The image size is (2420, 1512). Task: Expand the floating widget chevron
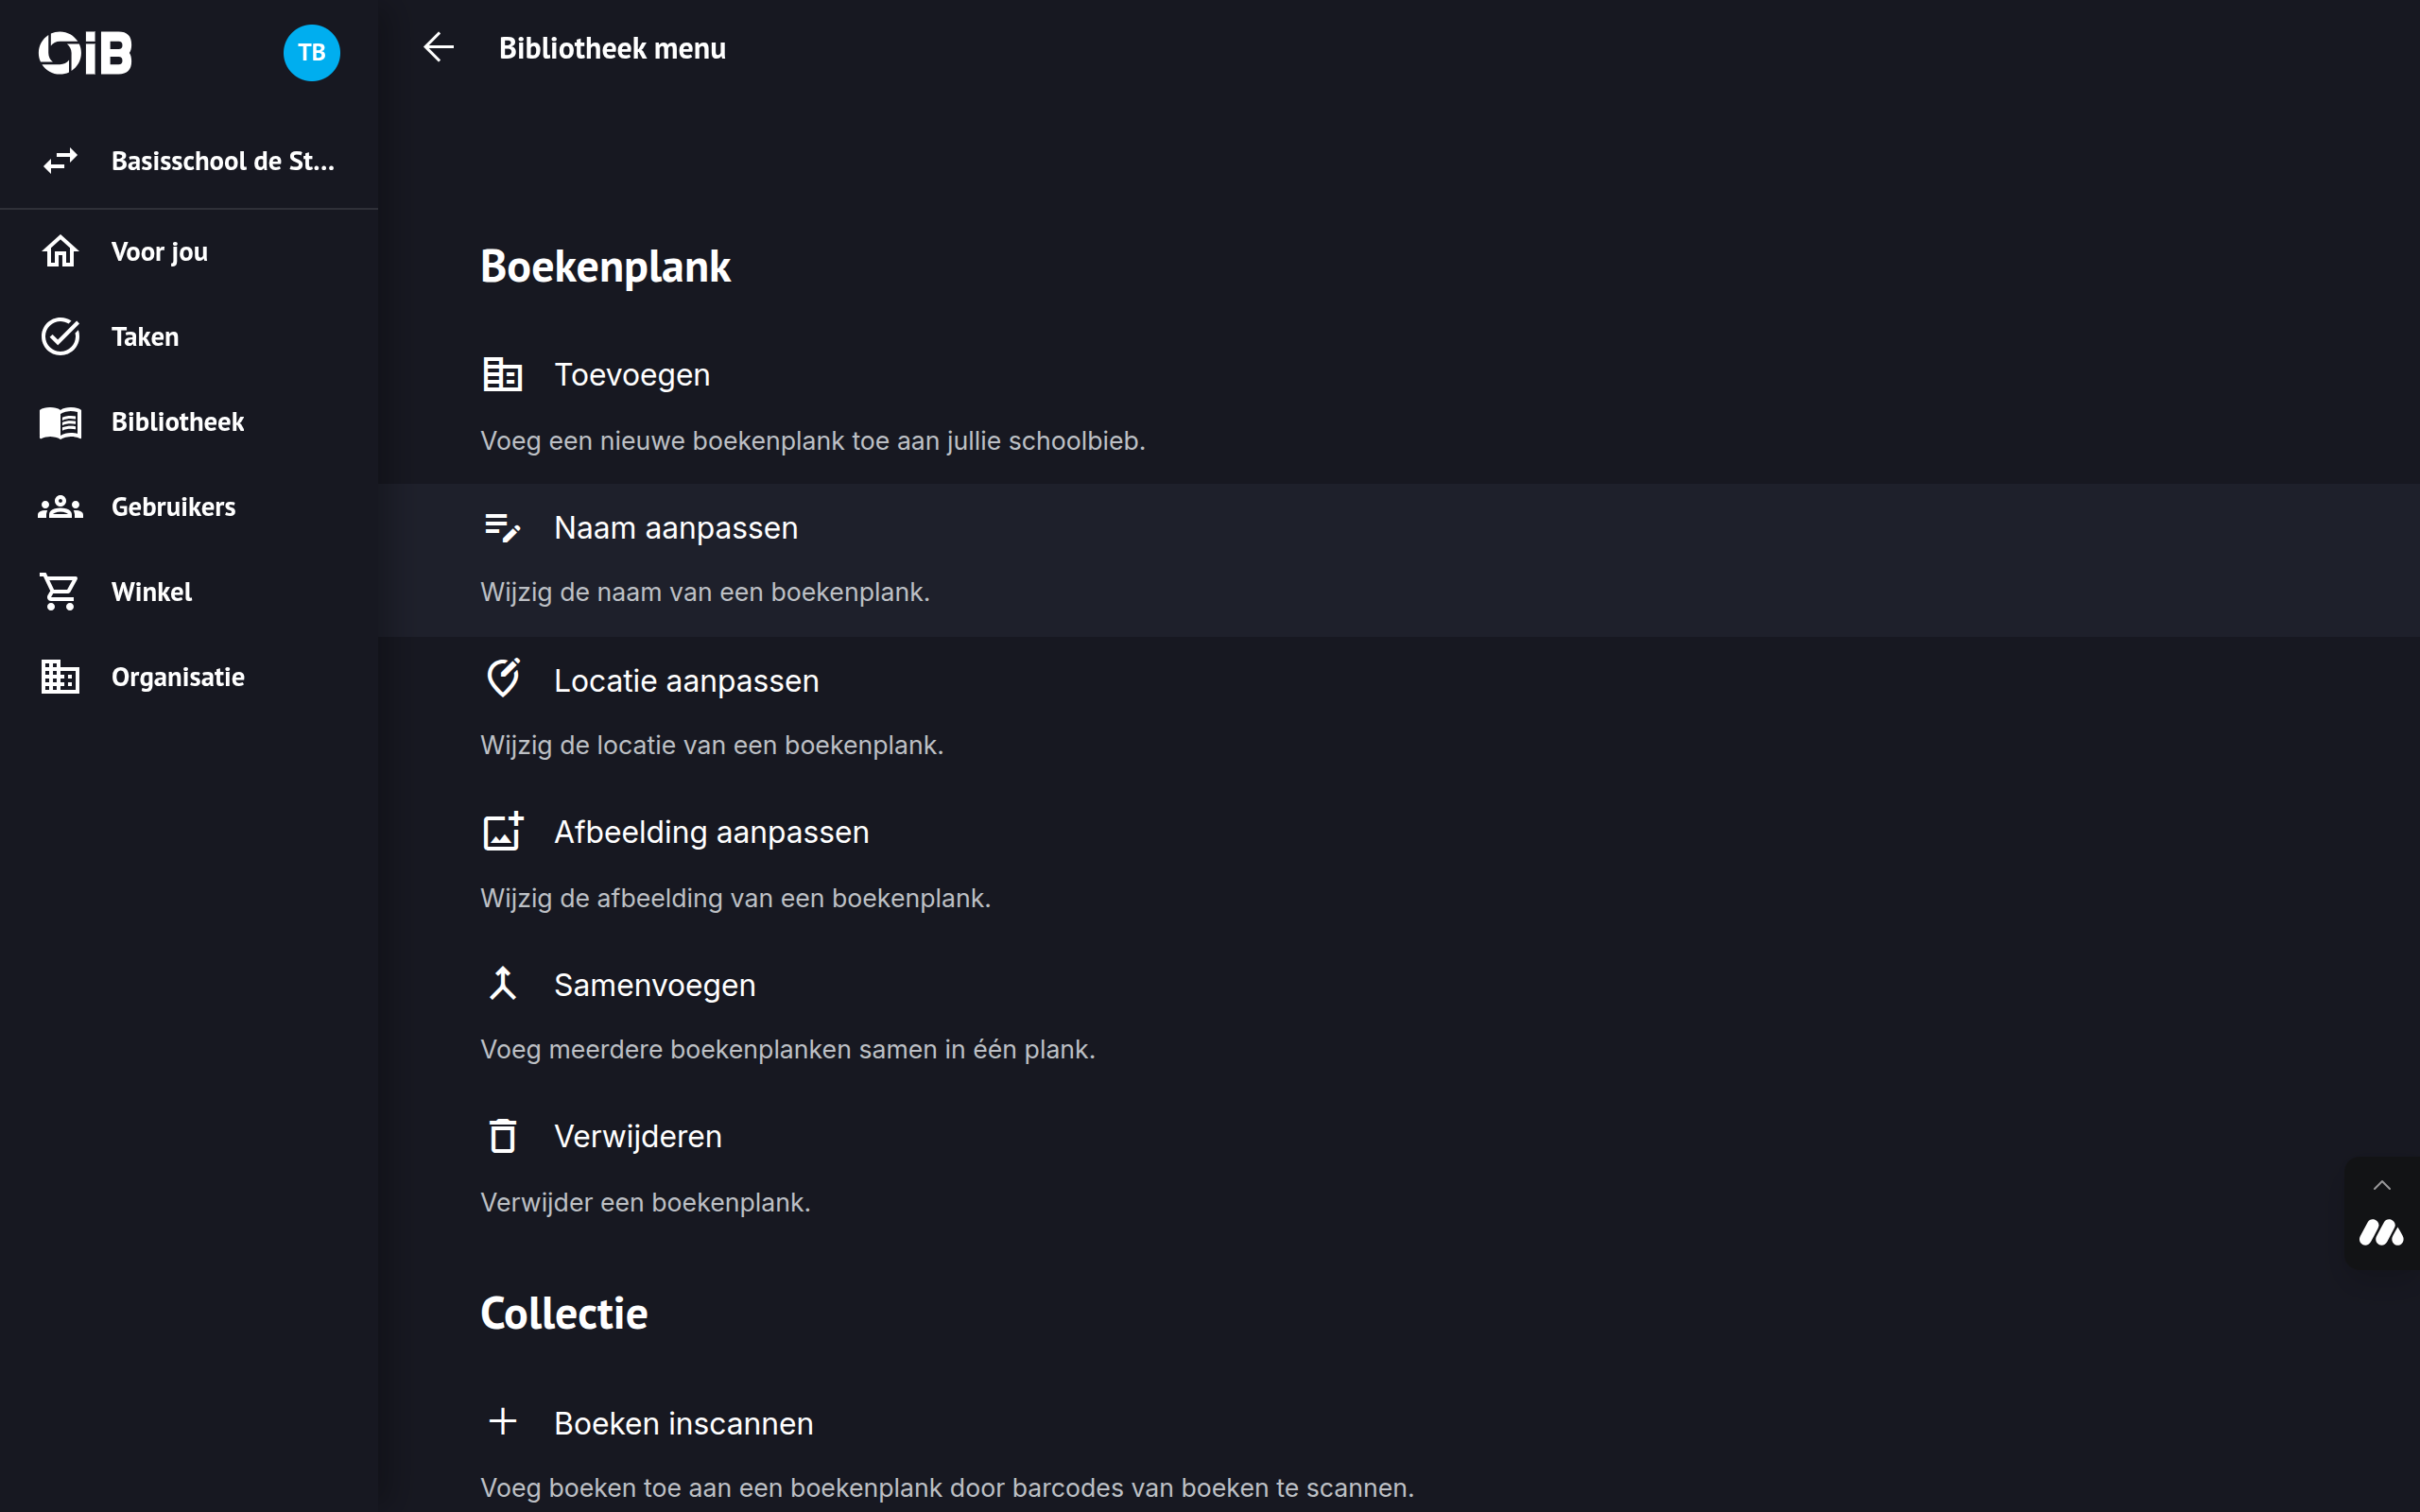(x=2381, y=1186)
